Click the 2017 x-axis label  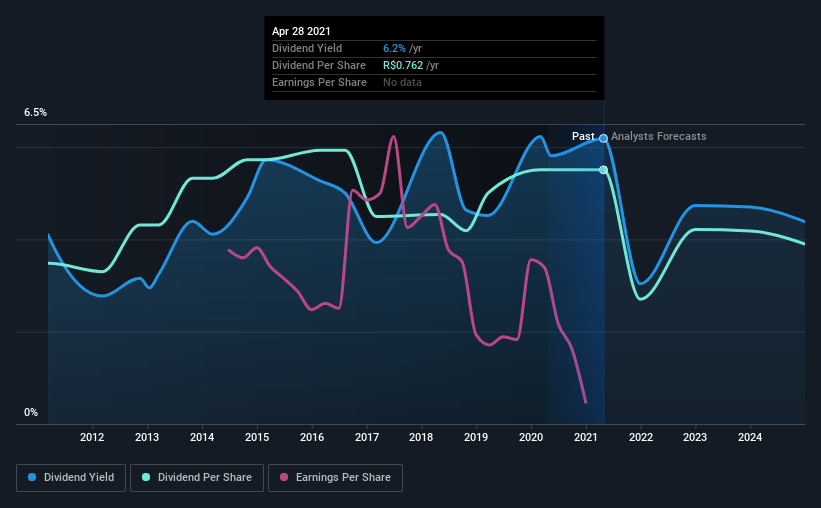[367, 437]
